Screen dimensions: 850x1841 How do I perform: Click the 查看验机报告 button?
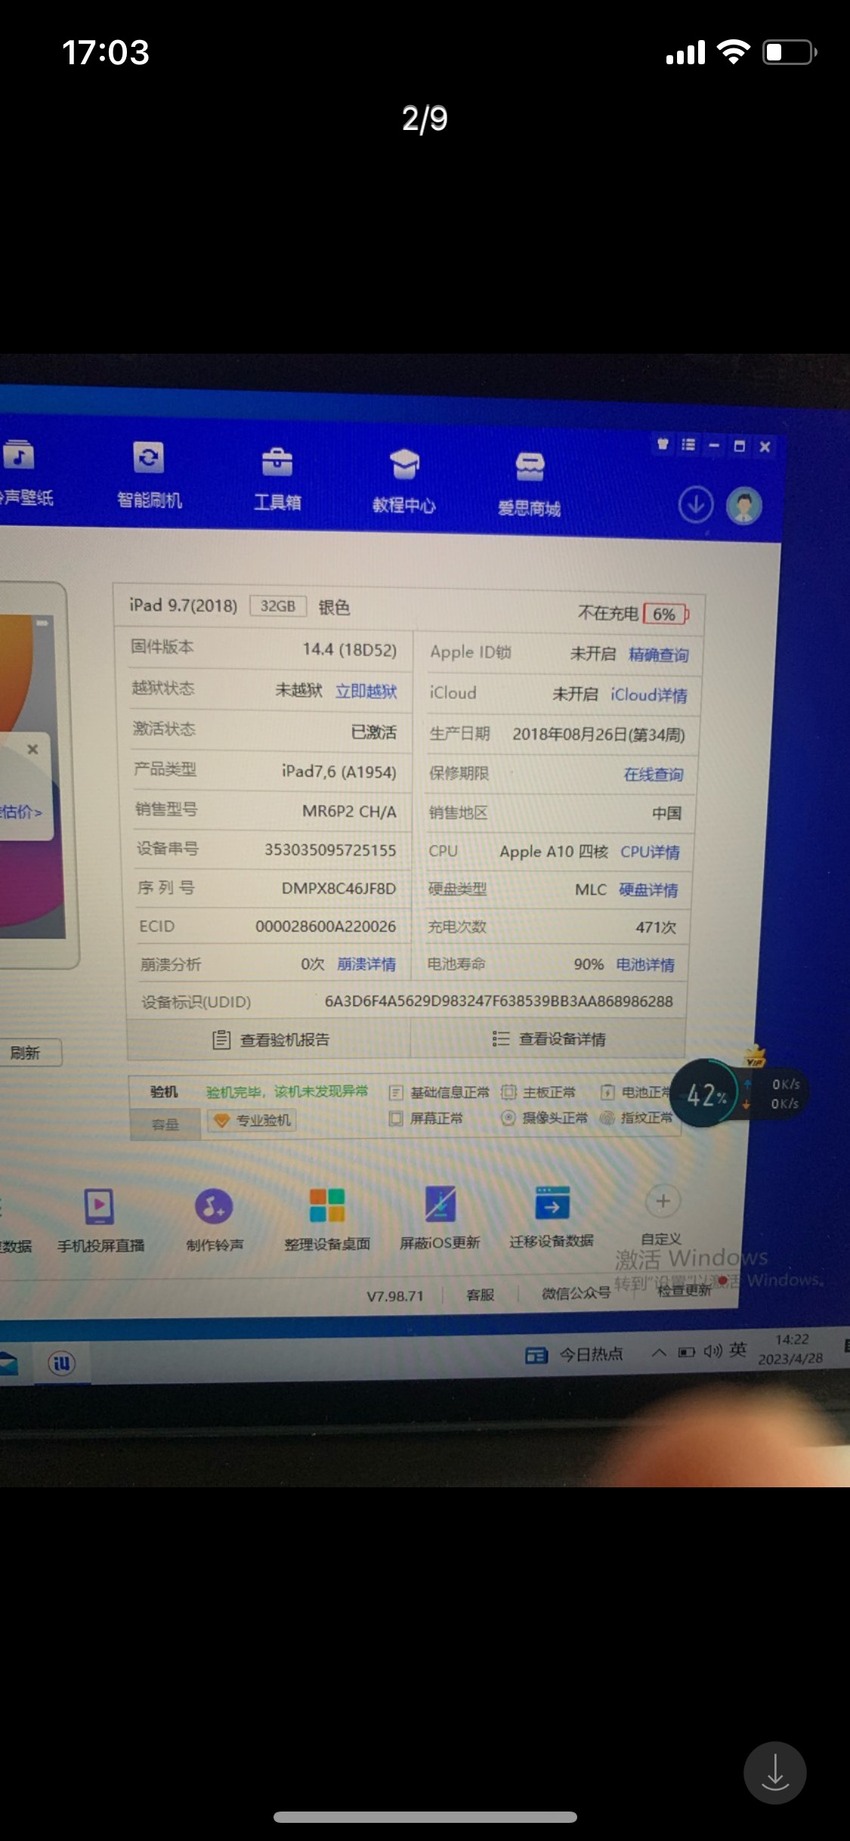pos(270,1040)
